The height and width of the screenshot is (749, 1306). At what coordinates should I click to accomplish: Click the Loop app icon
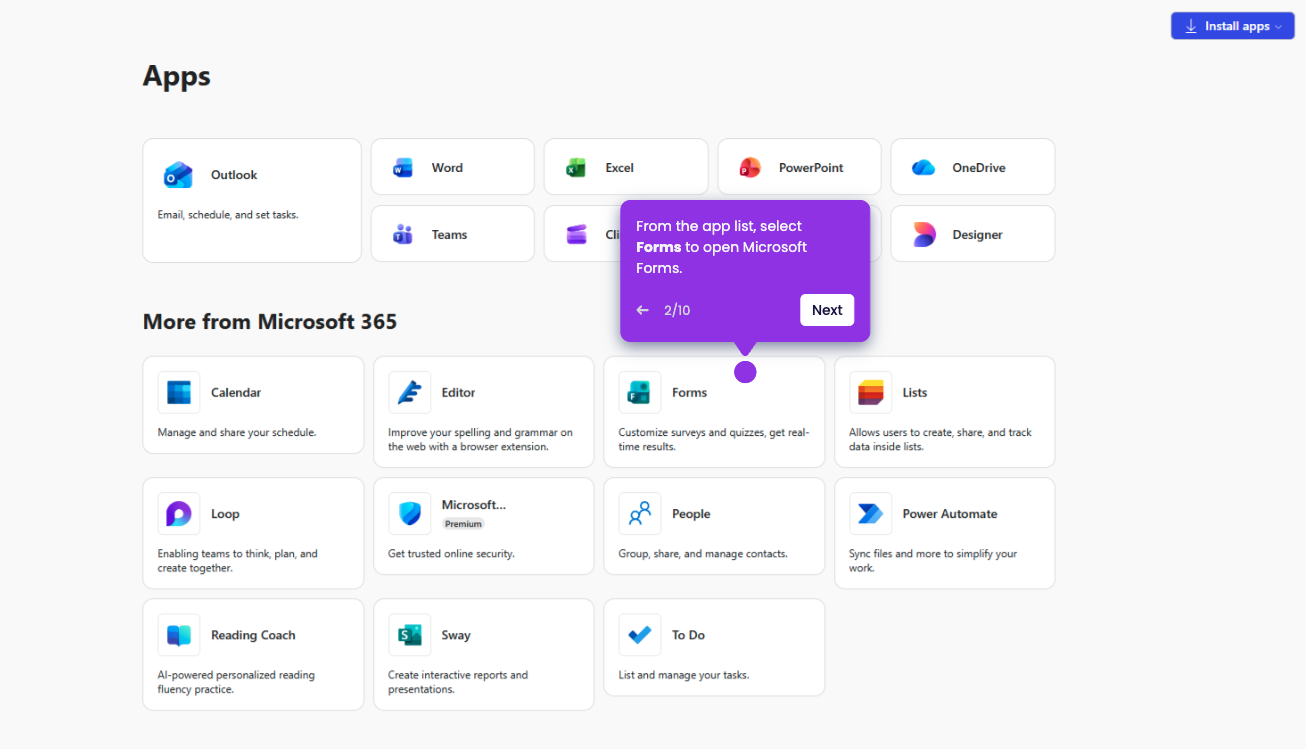179,514
